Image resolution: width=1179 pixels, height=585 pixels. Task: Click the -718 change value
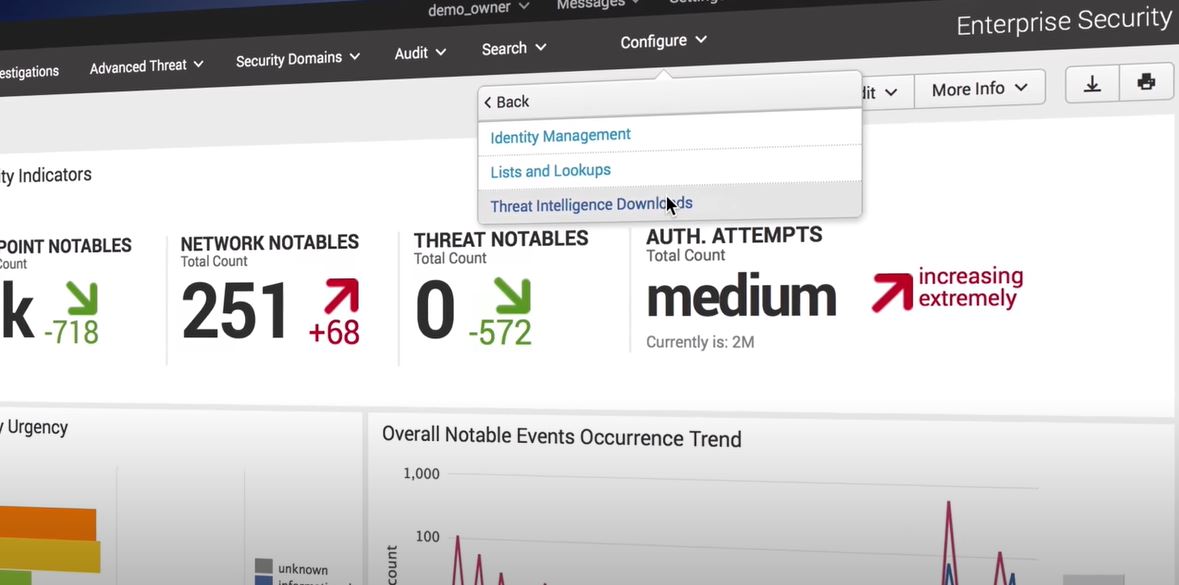[71, 332]
